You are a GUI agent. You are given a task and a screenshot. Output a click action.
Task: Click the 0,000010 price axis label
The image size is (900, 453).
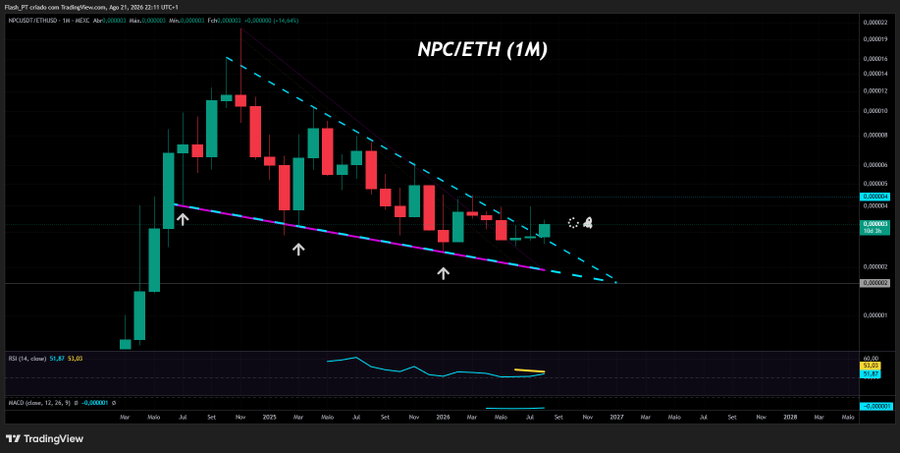point(875,111)
